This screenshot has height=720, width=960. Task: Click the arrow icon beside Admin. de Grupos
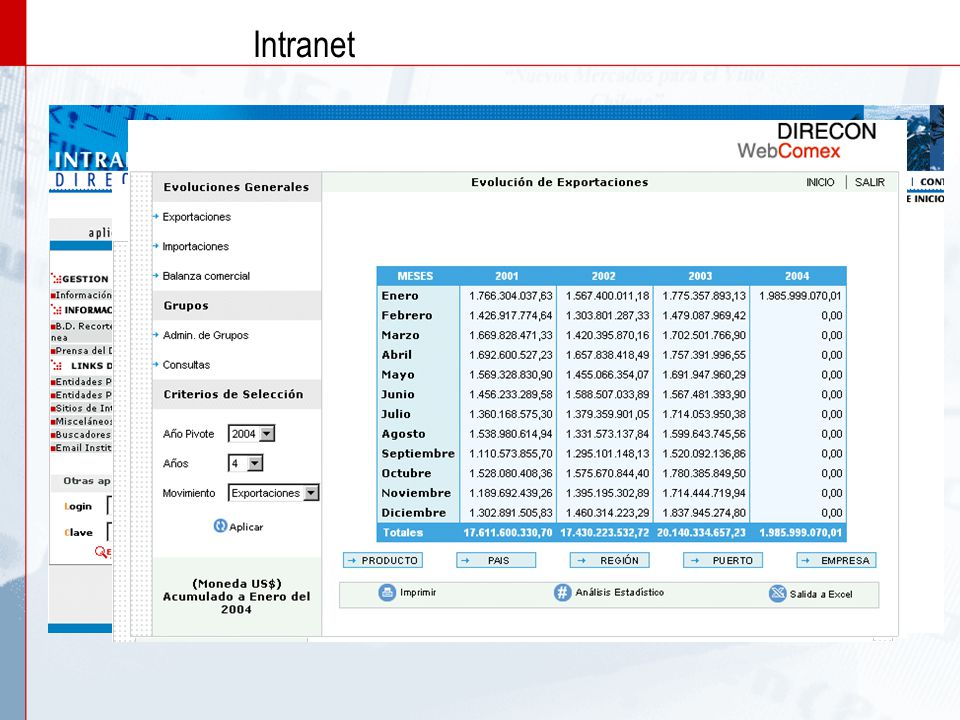coord(156,335)
